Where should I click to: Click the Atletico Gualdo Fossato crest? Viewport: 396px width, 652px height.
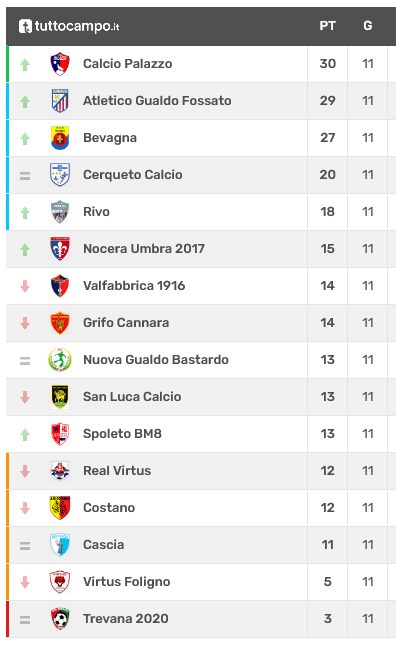(x=60, y=101)
